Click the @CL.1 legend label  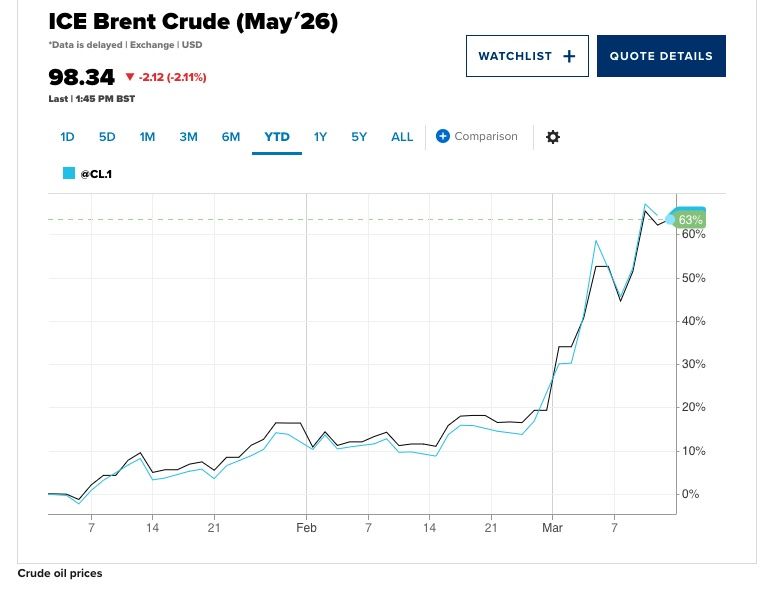[96, 173]
